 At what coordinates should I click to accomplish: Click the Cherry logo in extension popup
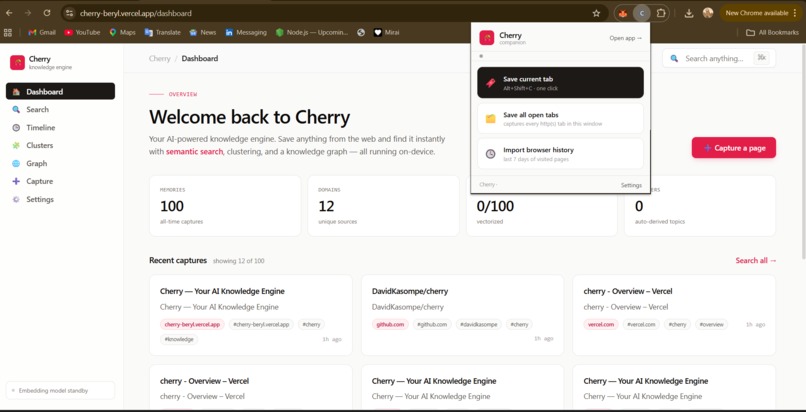(487, 38)
